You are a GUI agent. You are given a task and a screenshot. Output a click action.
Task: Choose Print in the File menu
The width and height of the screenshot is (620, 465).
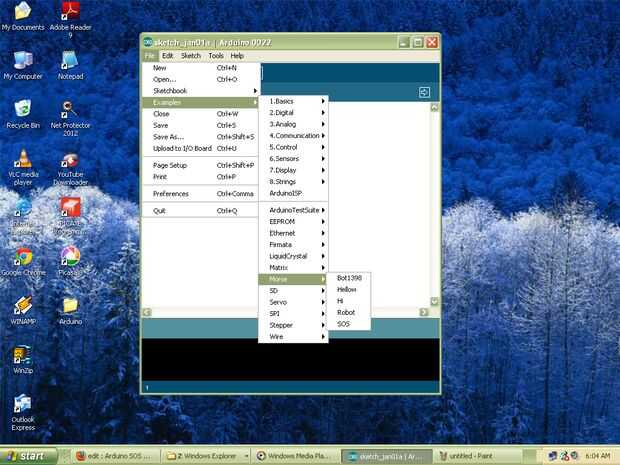[200, 177]
